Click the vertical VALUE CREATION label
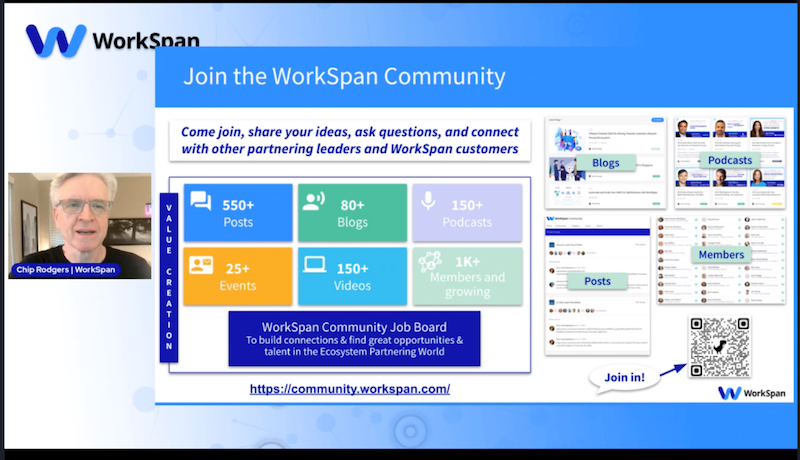The height and width of the screenshot is (460, 800). pos(169,277)
